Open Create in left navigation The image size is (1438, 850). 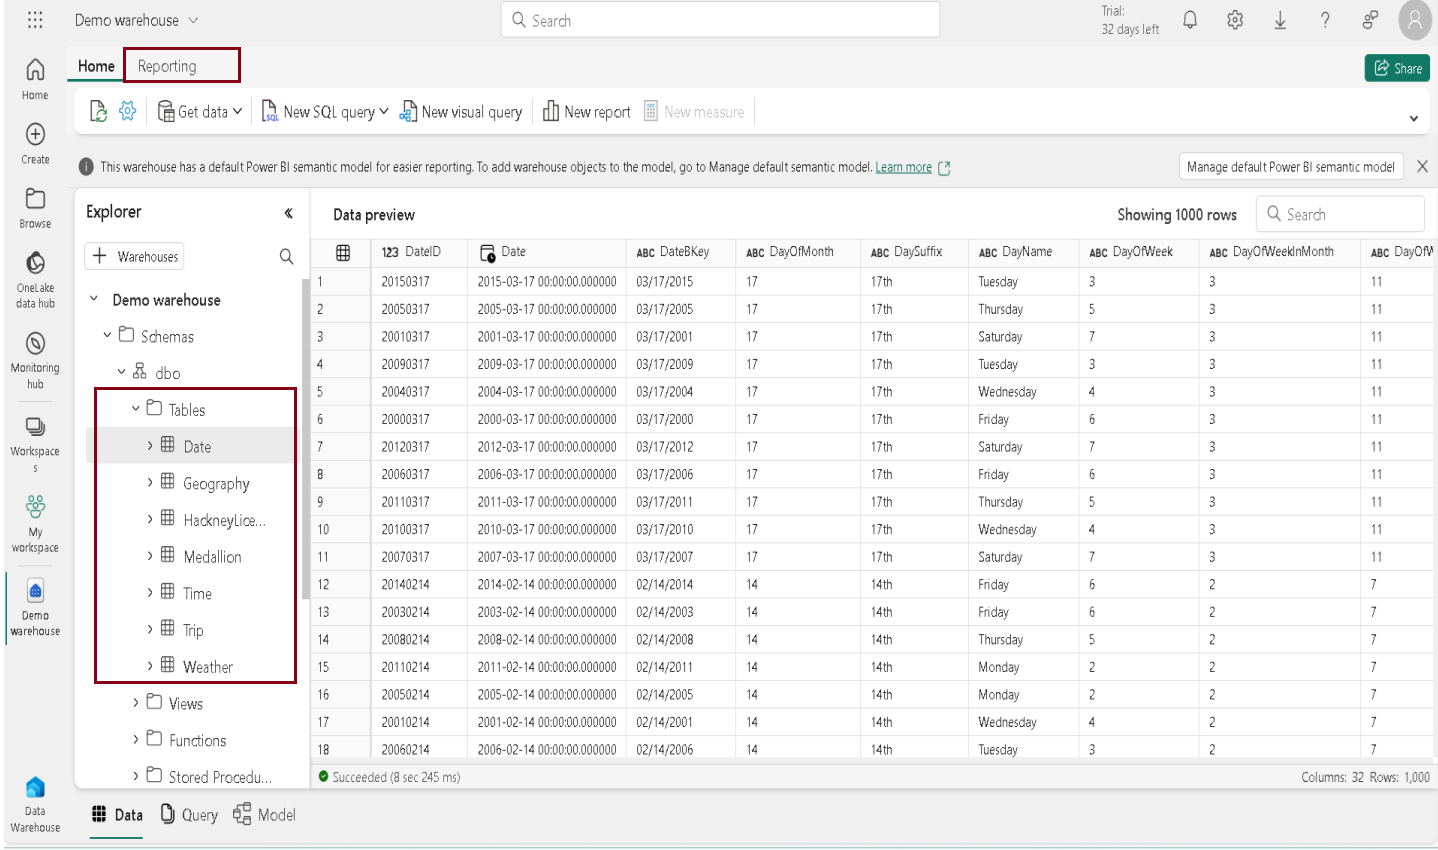click(x=35, y=143)
